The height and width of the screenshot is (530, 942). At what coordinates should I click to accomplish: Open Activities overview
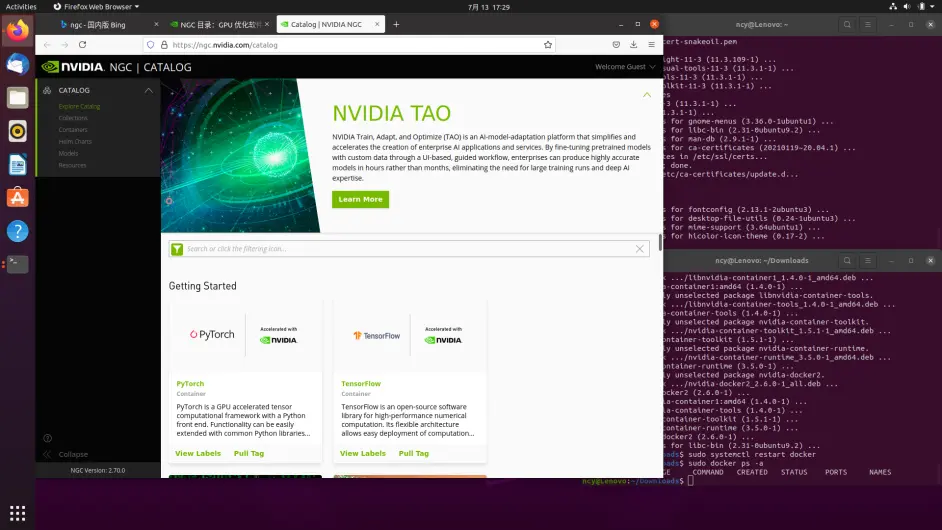[x=21, y=7]
